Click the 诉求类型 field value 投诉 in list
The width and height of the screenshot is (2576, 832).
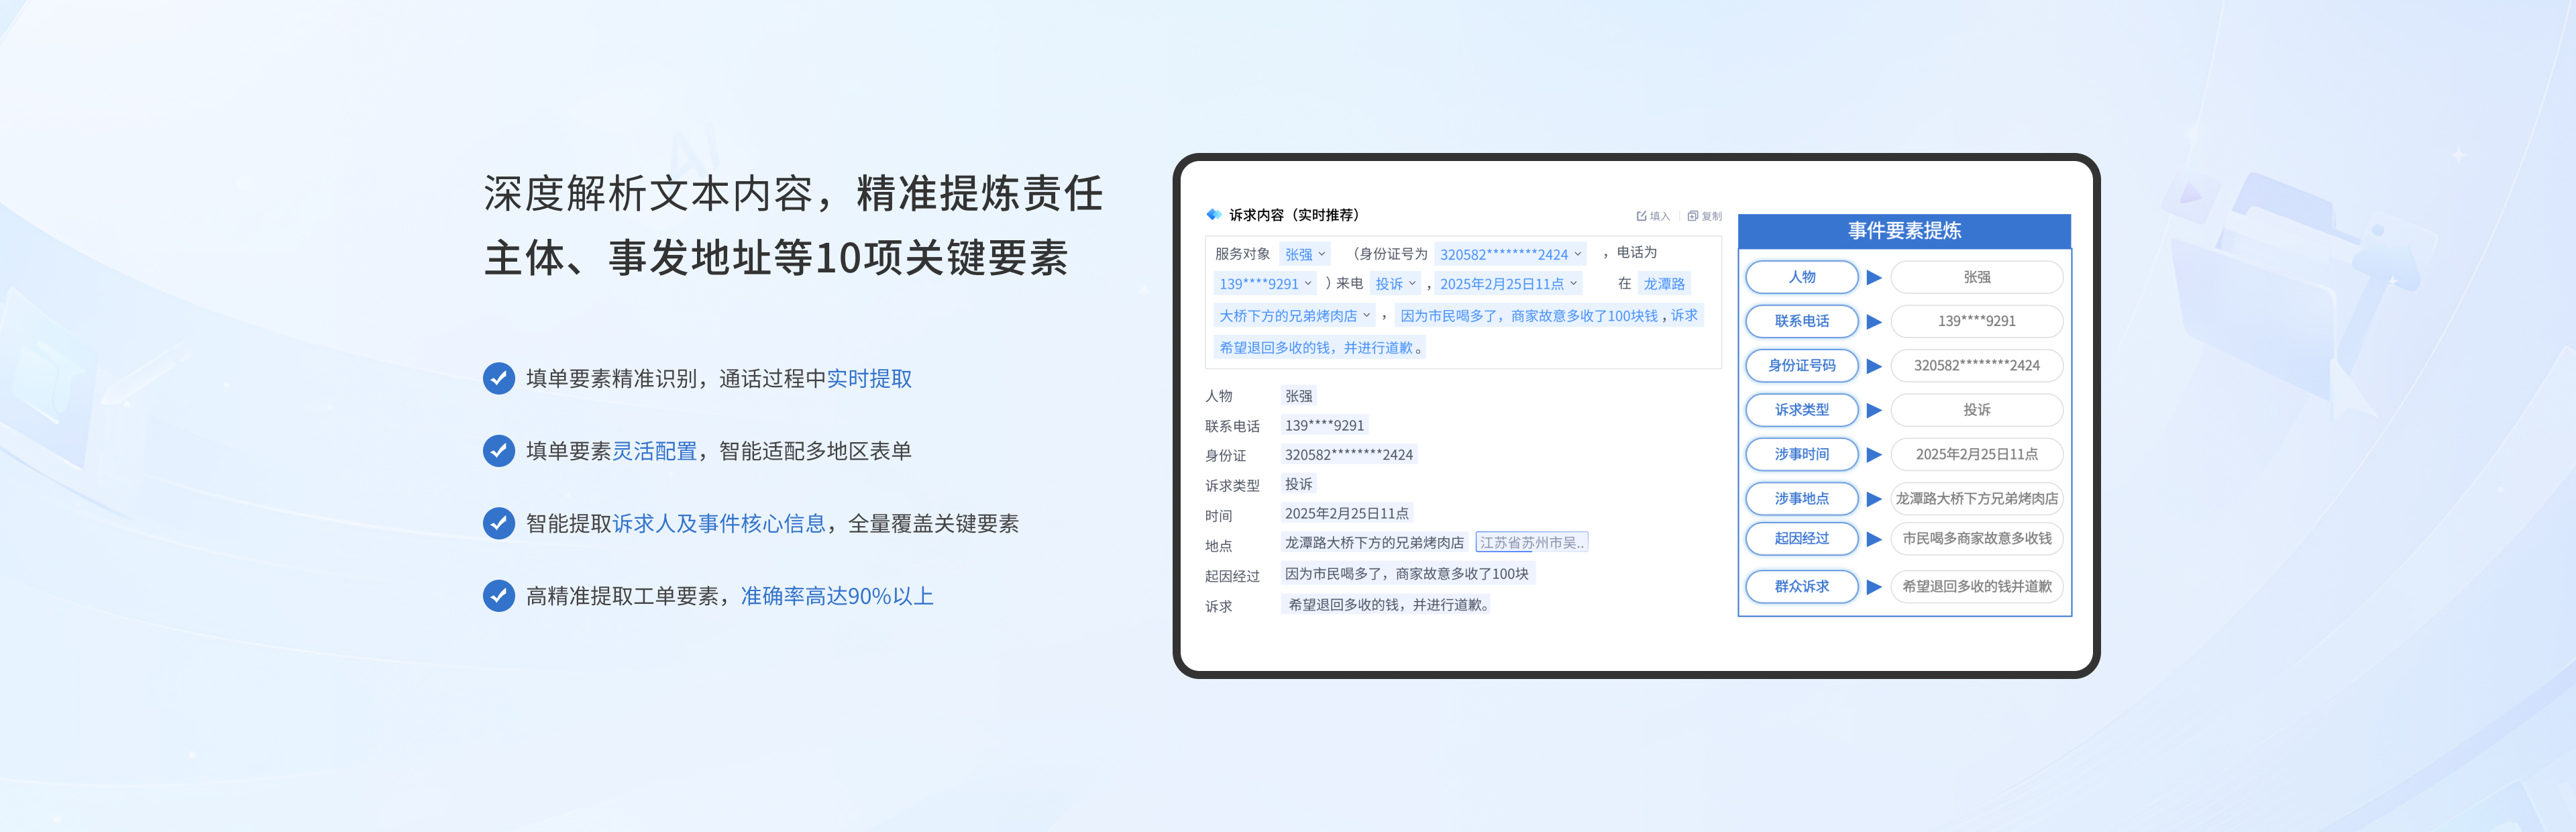coord(1298,484)
